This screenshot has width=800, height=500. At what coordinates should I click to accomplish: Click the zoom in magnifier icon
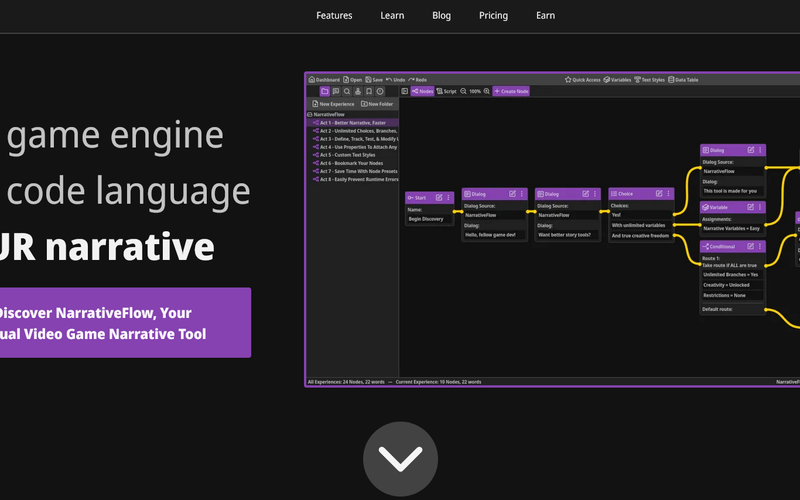(487, 91)
